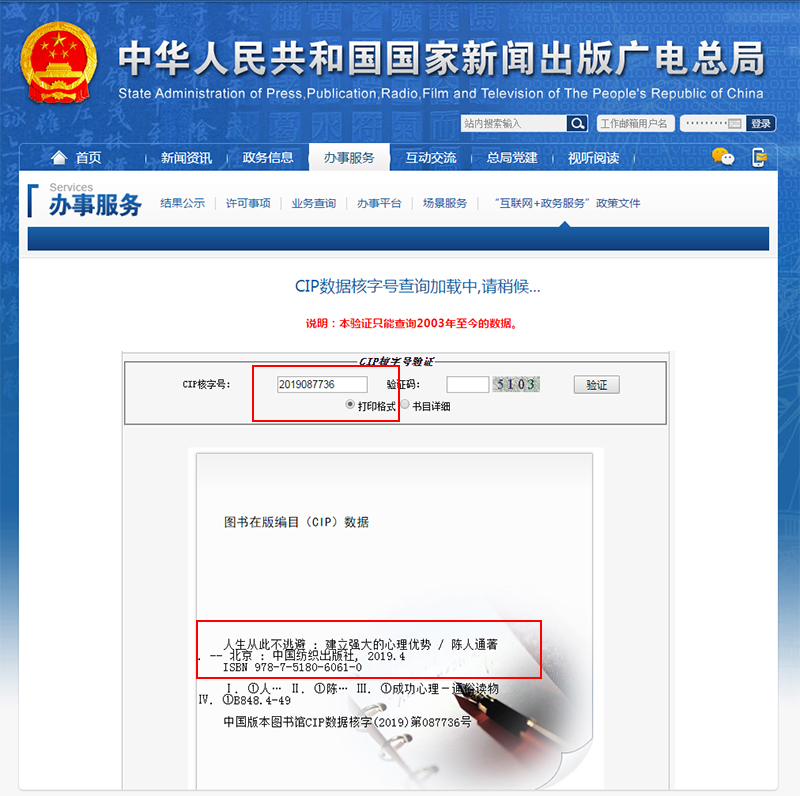The image size is (800, 796).
Task: Click the 登录 login button
Action: (x=761, y=123)
